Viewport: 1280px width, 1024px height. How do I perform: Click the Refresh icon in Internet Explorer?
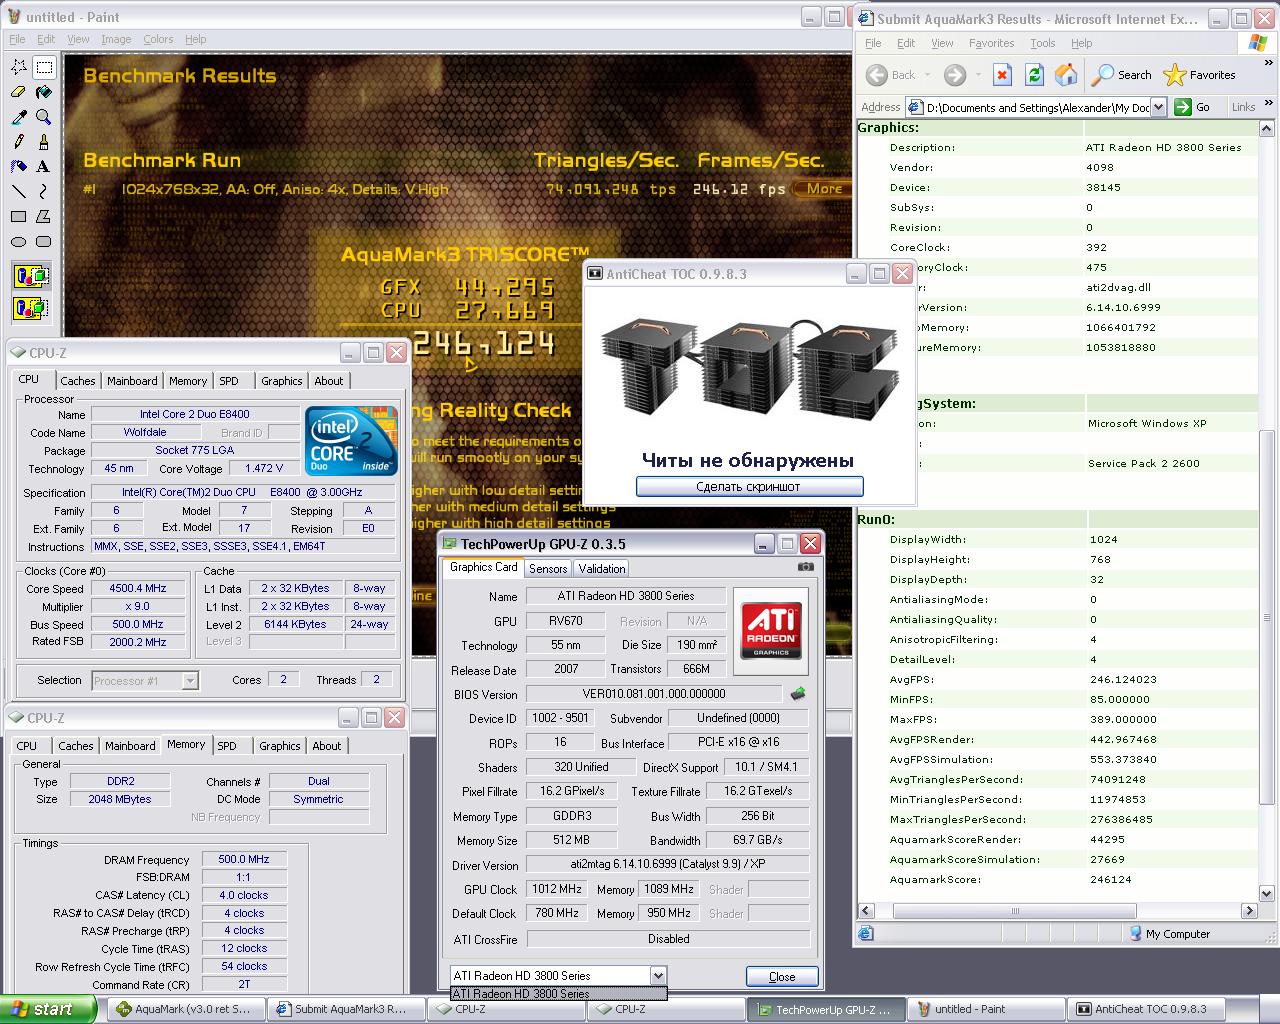click(1035, 75)
